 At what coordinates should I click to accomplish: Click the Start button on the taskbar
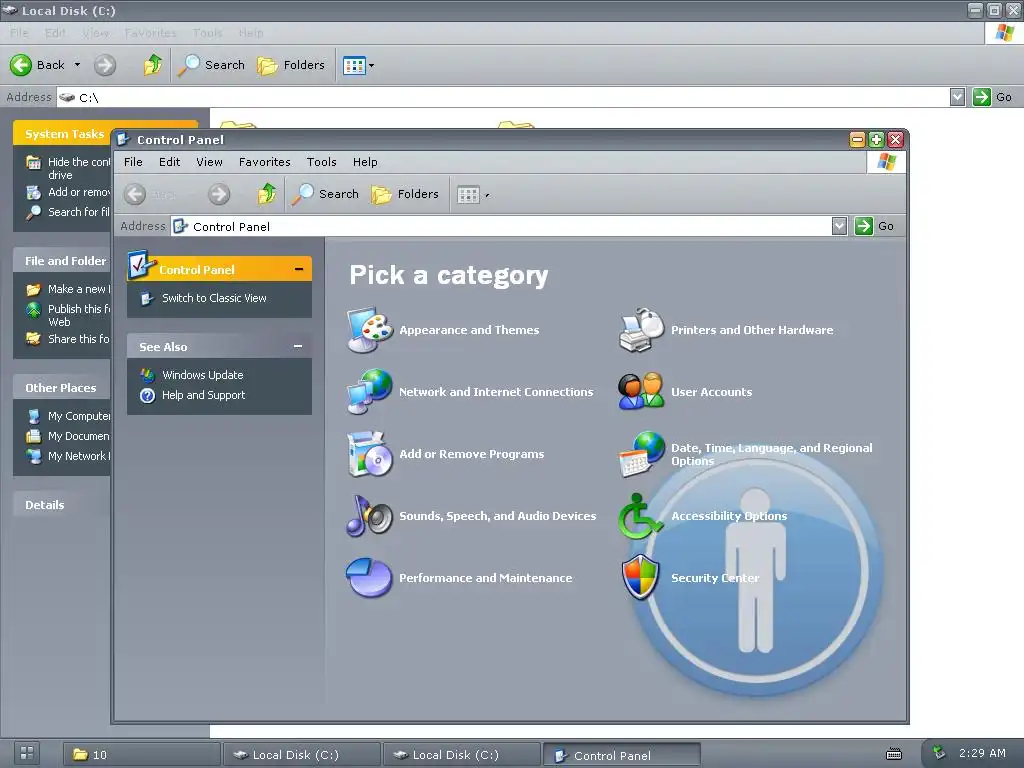click(27, 752)
